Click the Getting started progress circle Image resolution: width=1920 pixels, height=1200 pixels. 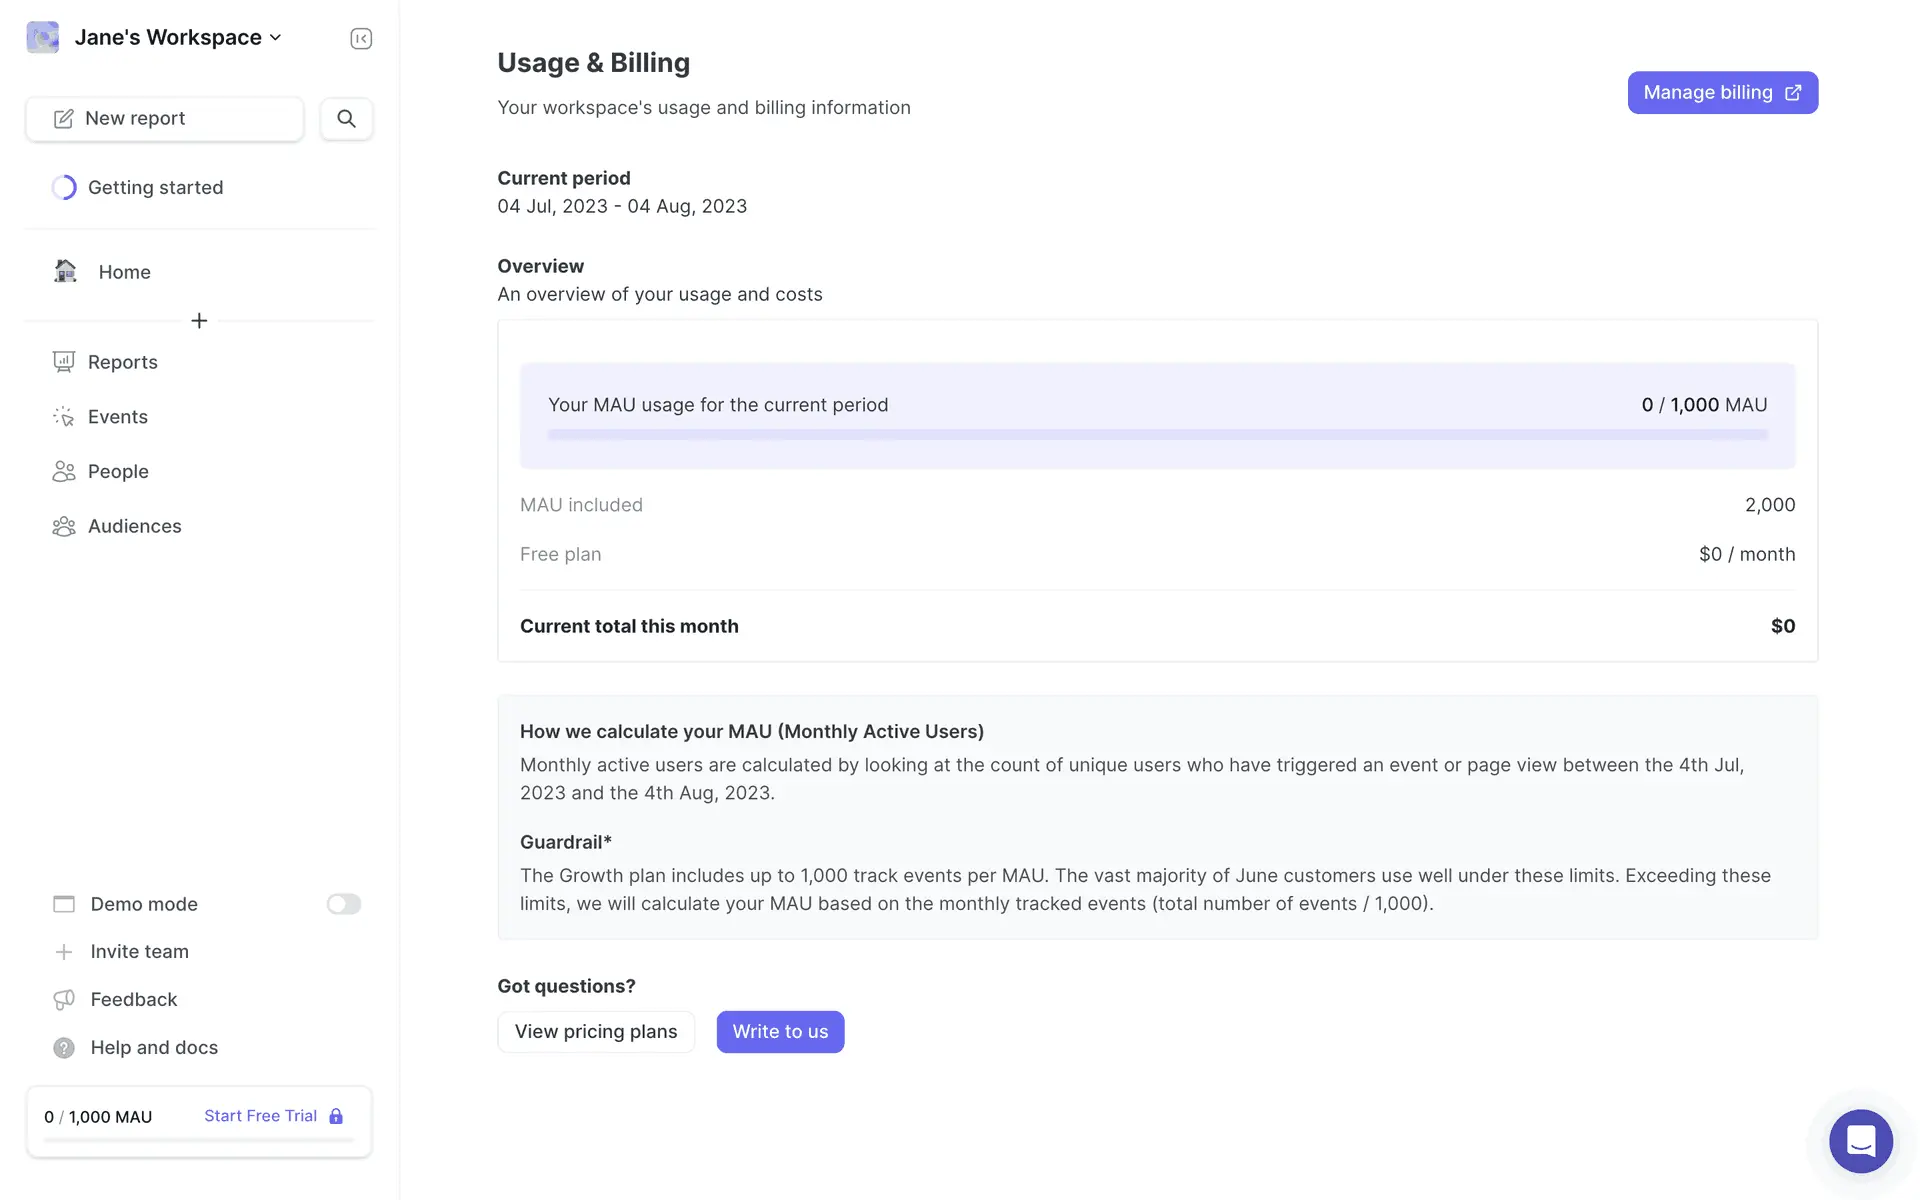point(64,188)
